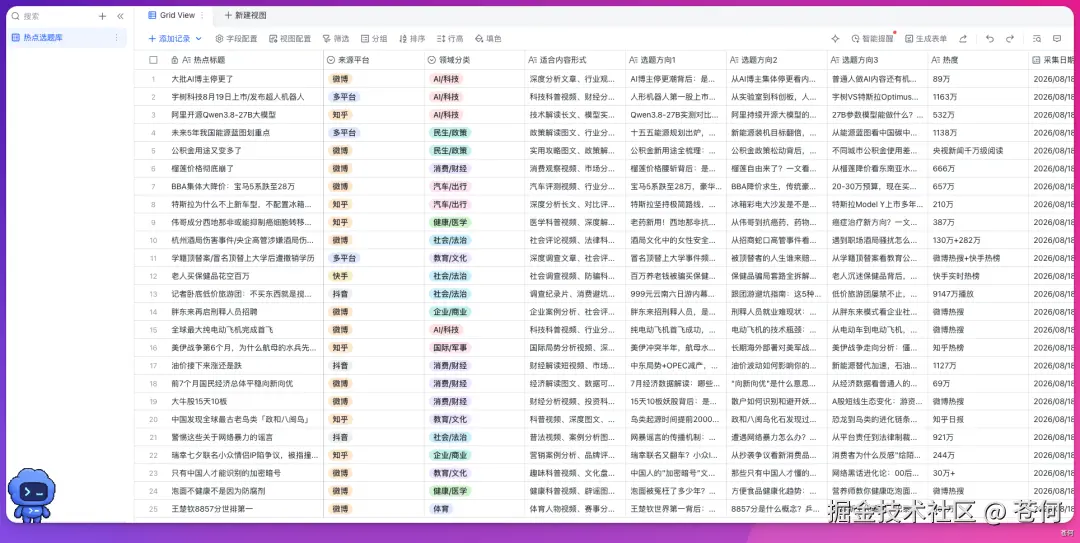1080x543 pixels.
Task: Open the 排序 sort tool
Action: point(412,39)
